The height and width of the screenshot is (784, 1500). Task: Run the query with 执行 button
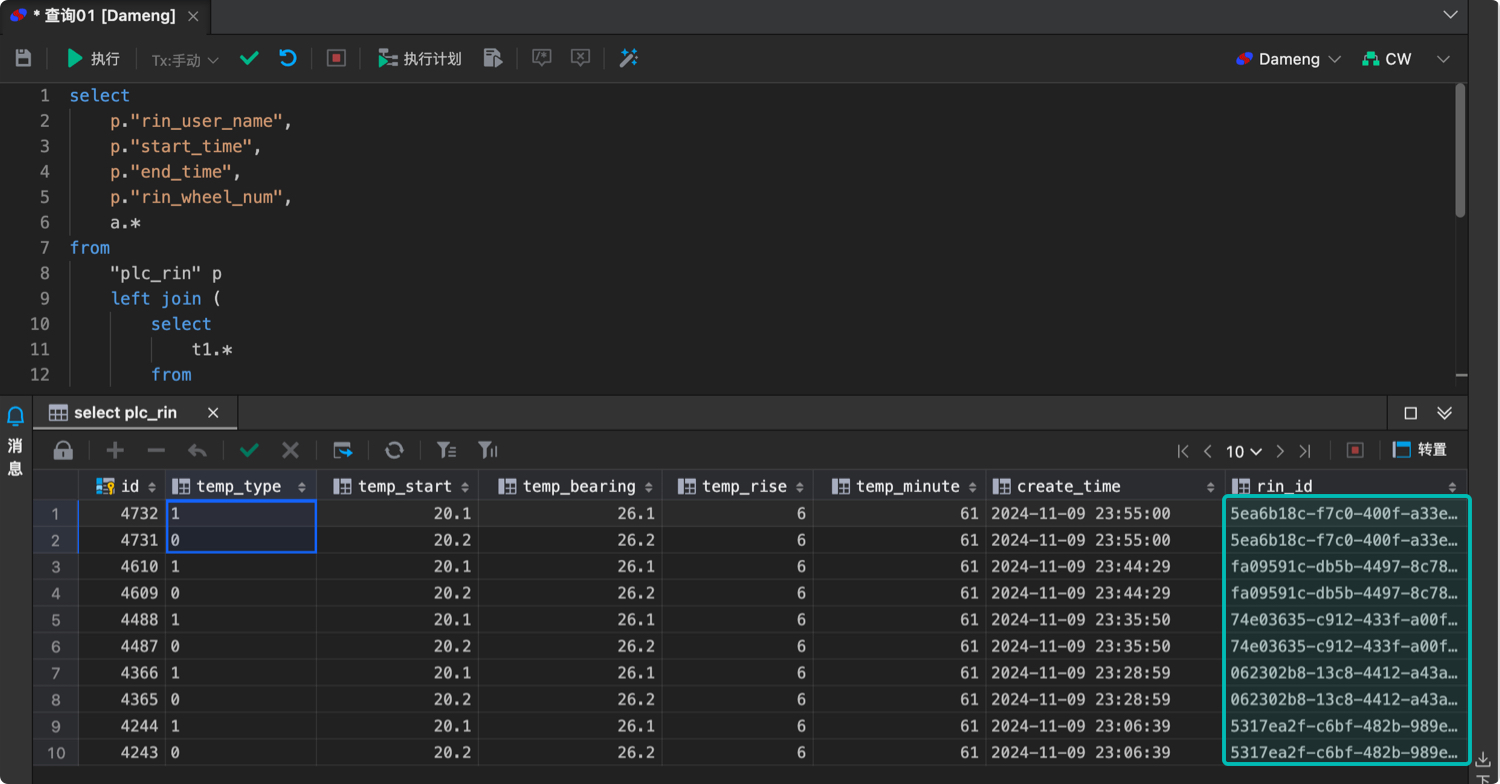[x=93, y=59]
